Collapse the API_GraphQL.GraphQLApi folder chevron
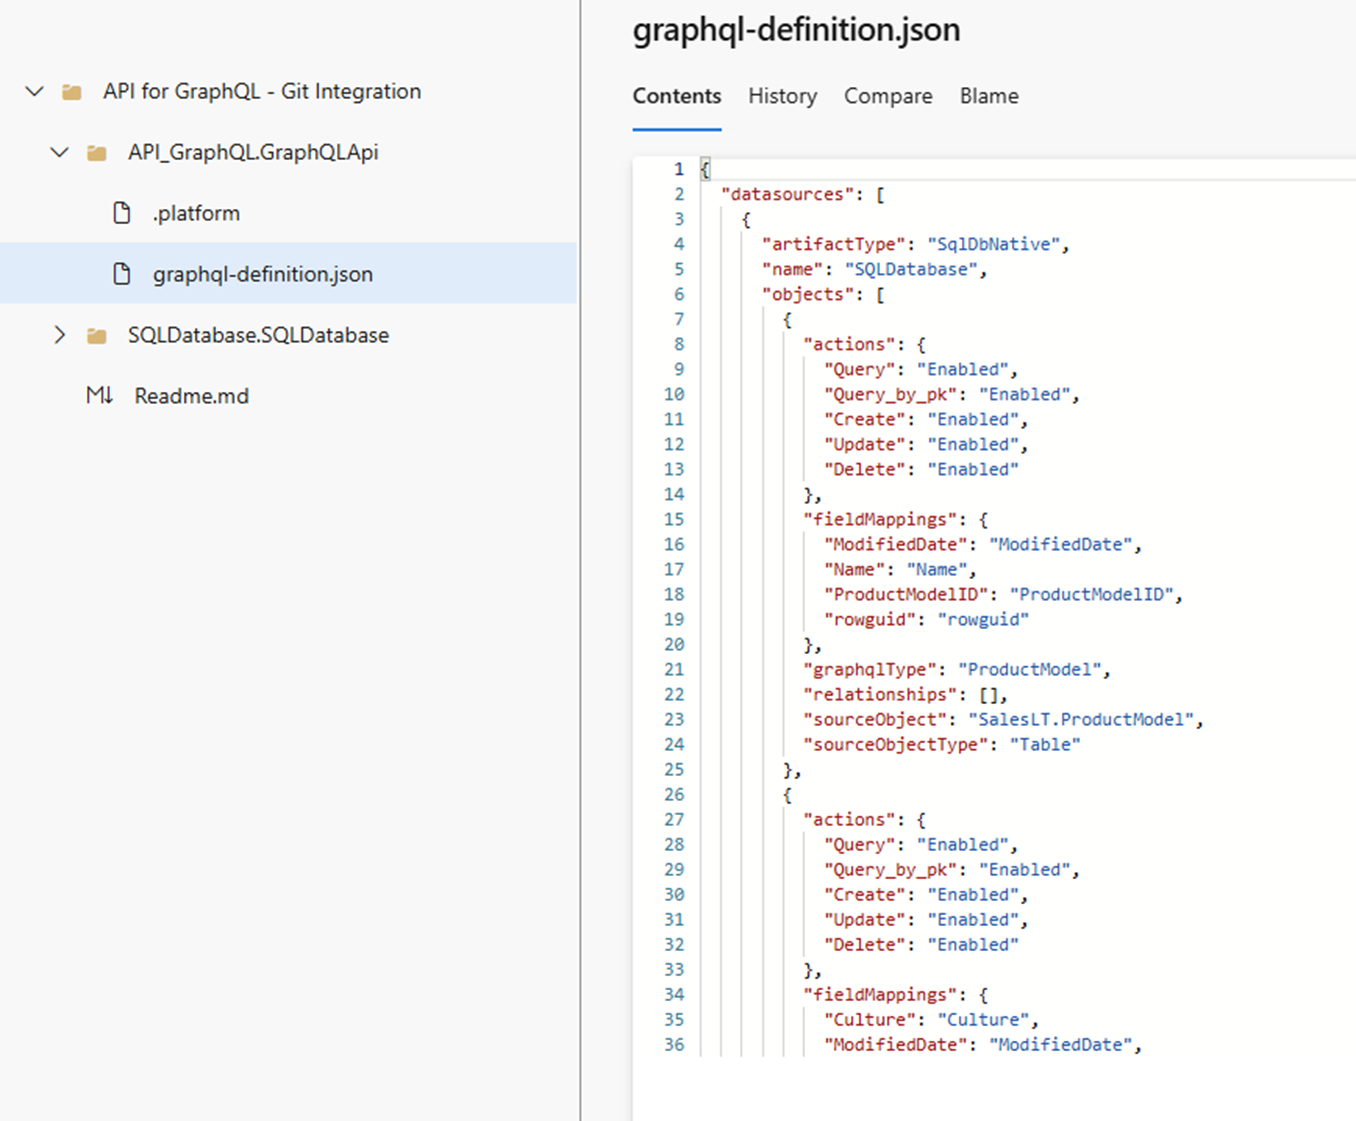This screenshot has width=1356, height=1121. point(60,153)
